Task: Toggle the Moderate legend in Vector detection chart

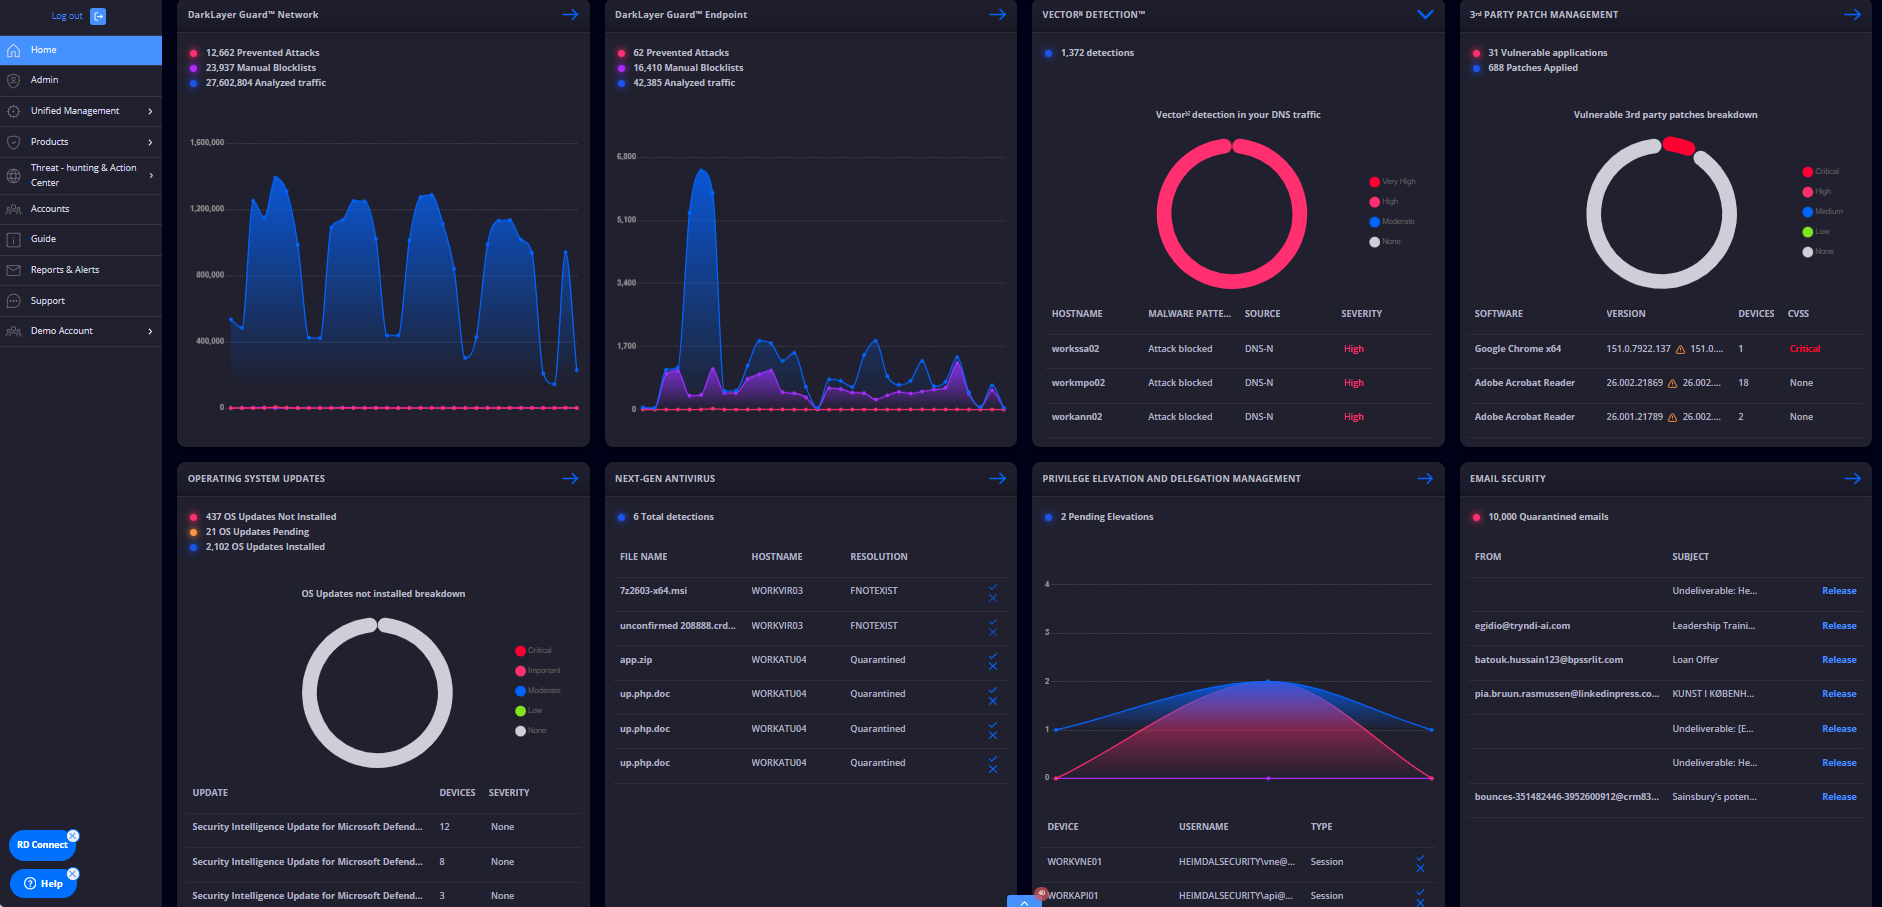Action: click(x=1392, y=222)
